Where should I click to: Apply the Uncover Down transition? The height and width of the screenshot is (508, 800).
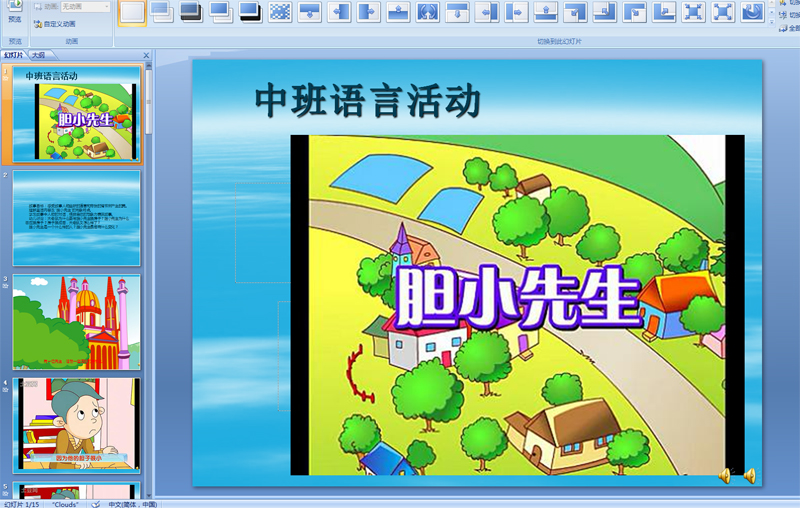click(x=457, y=12)
